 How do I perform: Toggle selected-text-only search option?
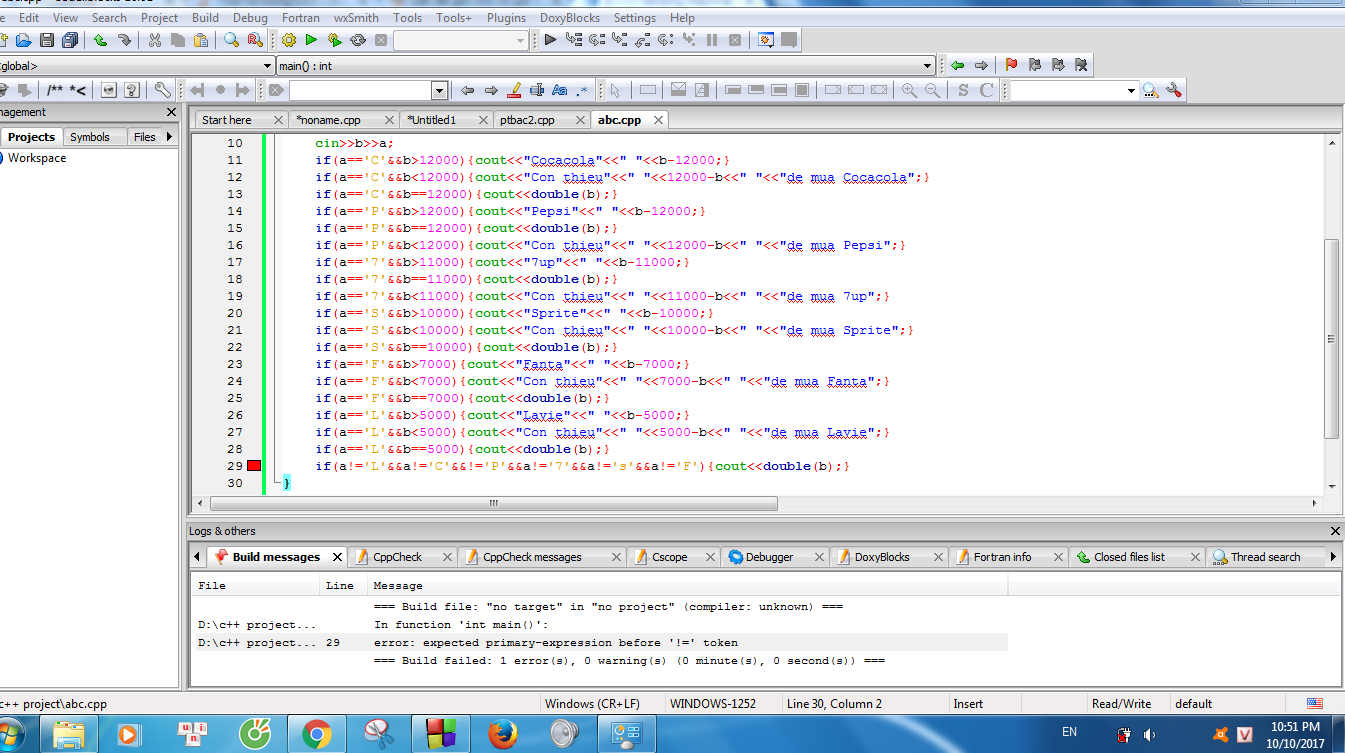coord(537,90)
